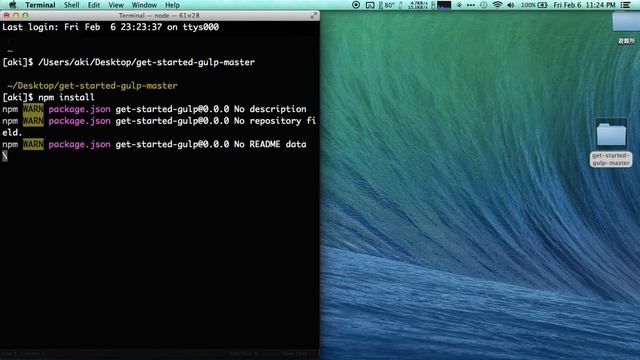Click the 'Last login' line in Terminal
Image resolution: width=640 pixels, height=360 pixels.
pos(111,27)
